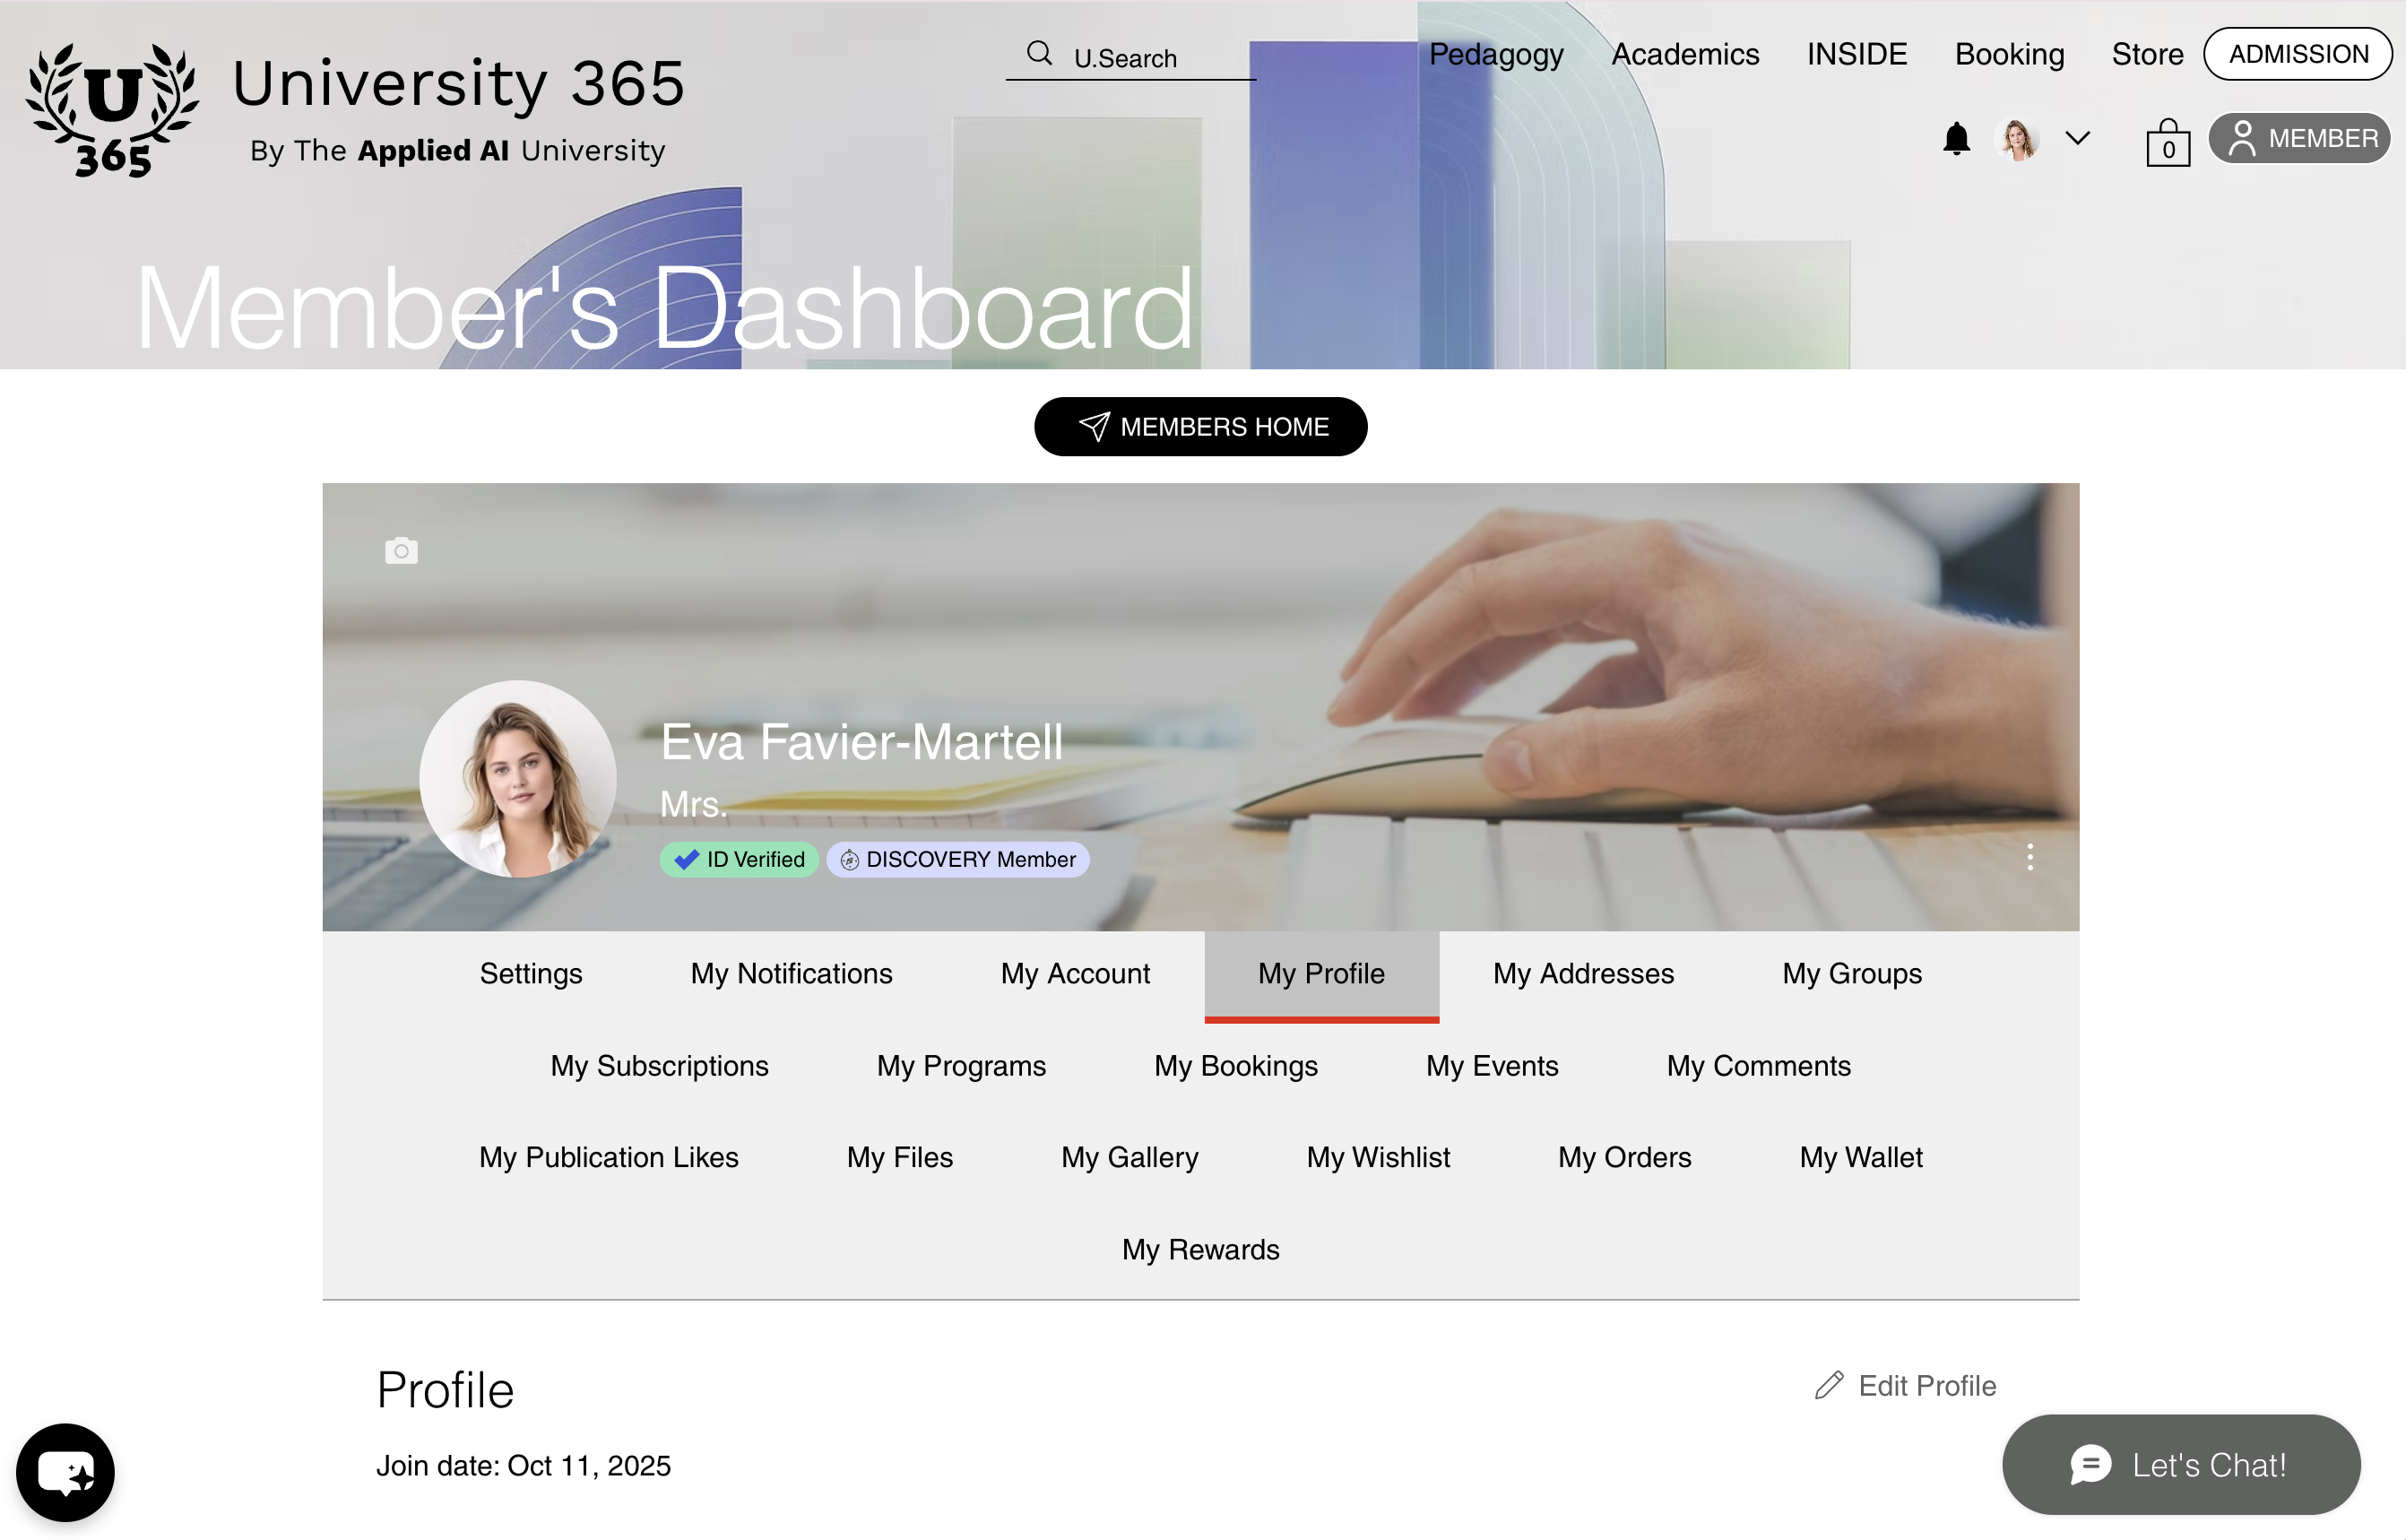
Task: Click the notification bell icon
Action: (x=1956, y=138)
